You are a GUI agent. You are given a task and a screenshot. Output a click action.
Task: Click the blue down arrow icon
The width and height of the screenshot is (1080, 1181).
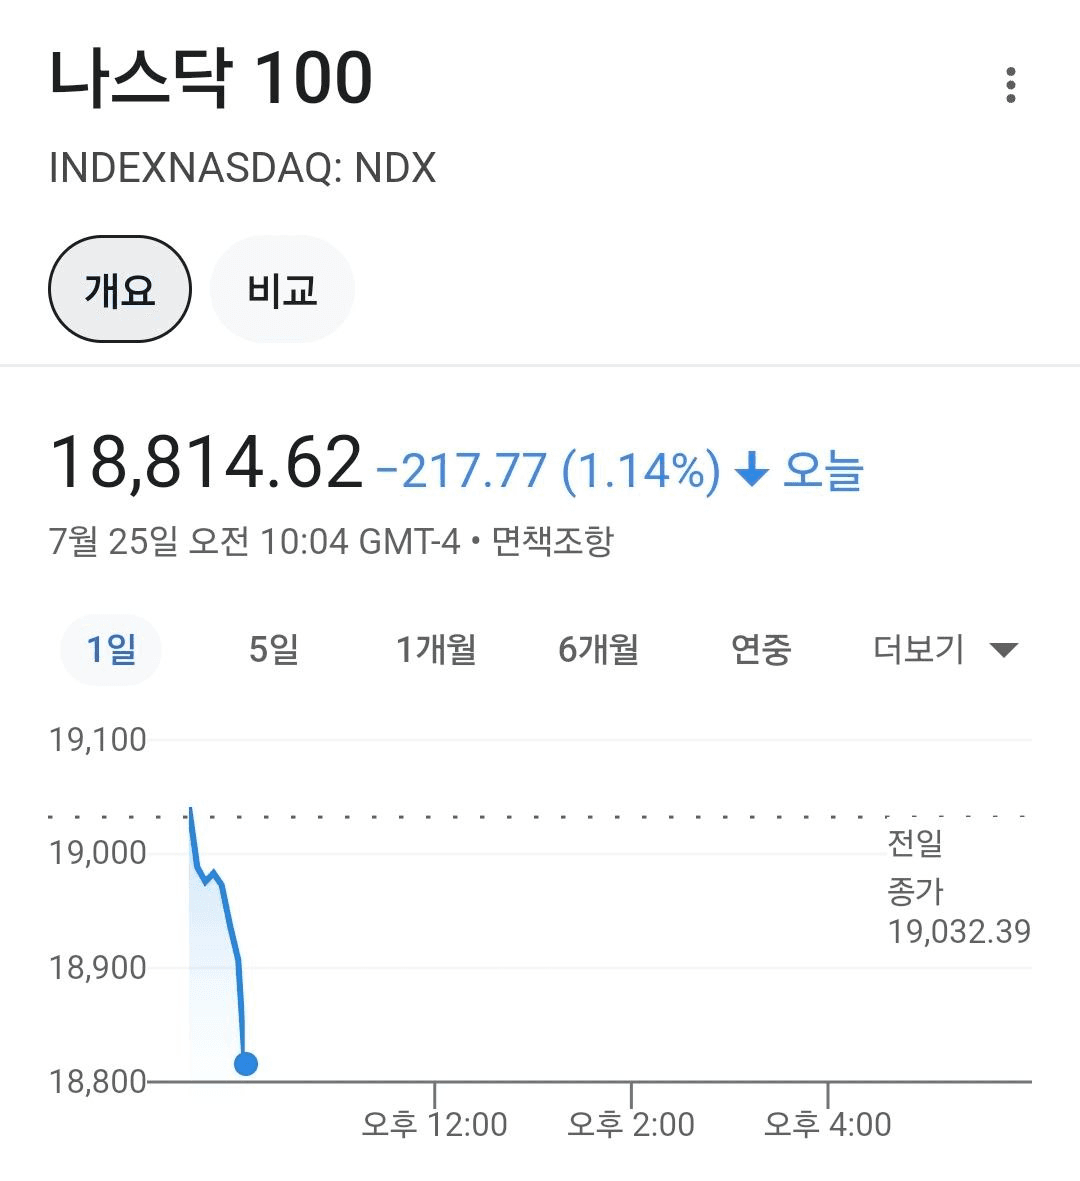coord(752,470)
